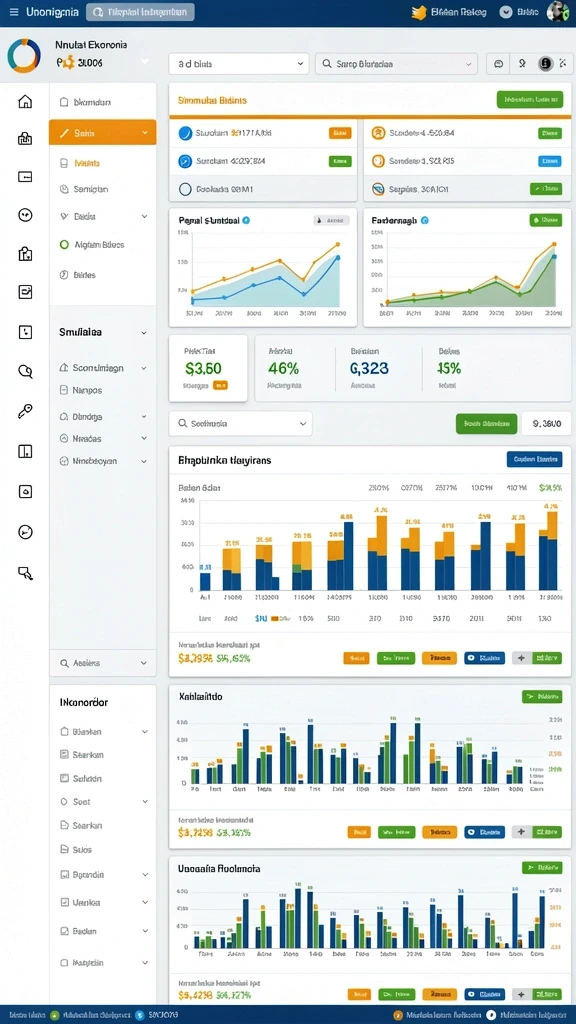Screen dimensions: 576x1024
Task: Focus the Sarop Blonadae search field
Action: tap(396, 64)
